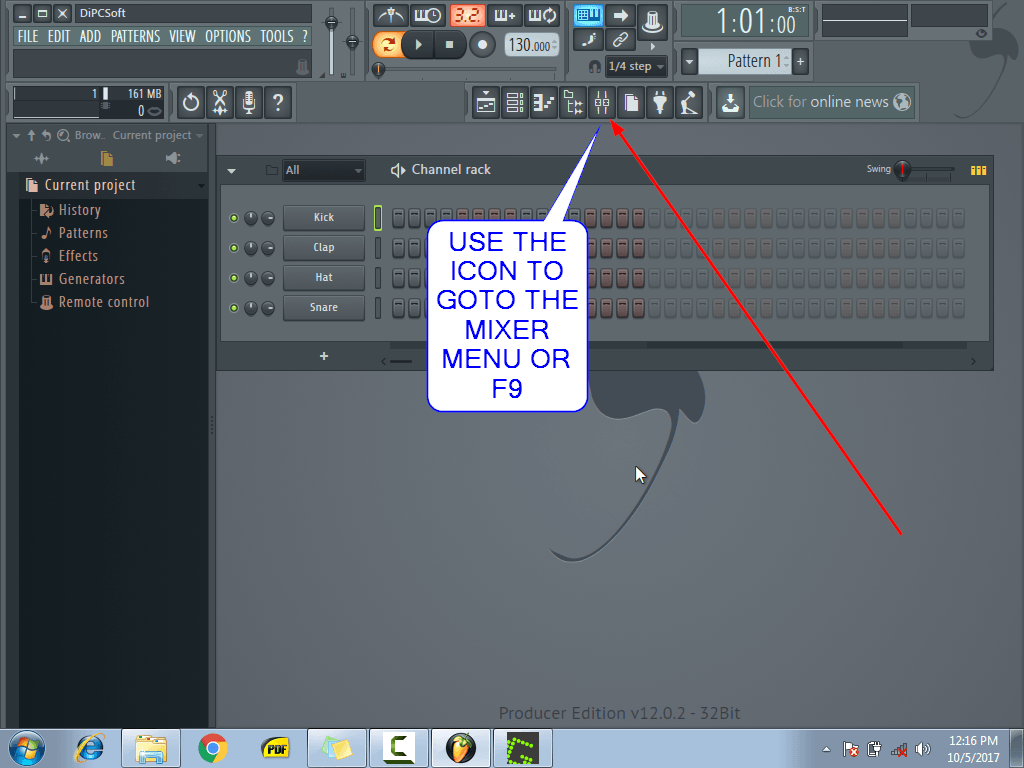Click the Swing knob in channel rack
This screenshot has height=768, width=1024.
[902, 170]
